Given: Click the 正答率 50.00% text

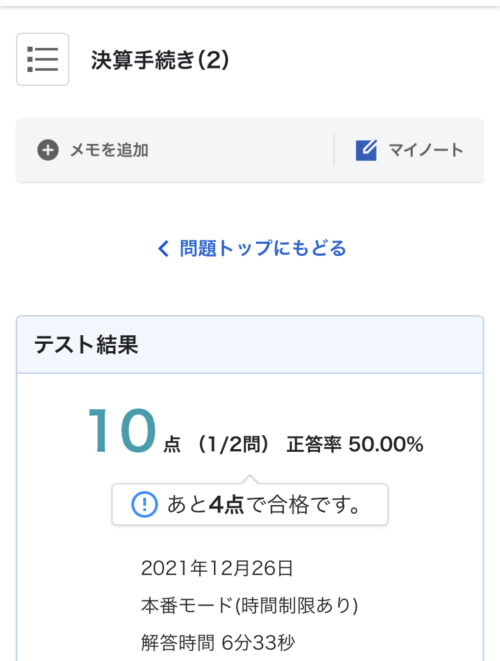Looking at the screenshot, I should [355, 444].
